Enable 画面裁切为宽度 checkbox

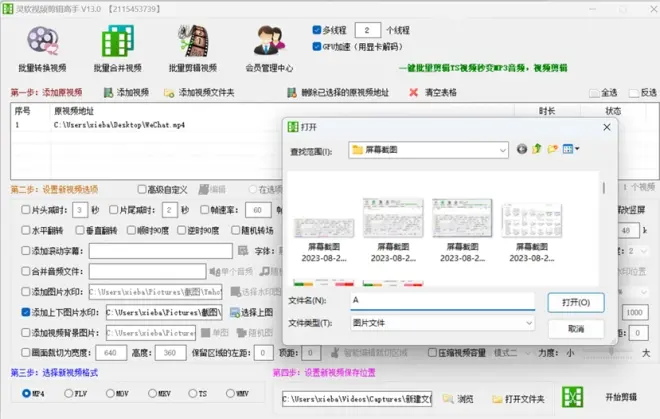tap(26, 352)
